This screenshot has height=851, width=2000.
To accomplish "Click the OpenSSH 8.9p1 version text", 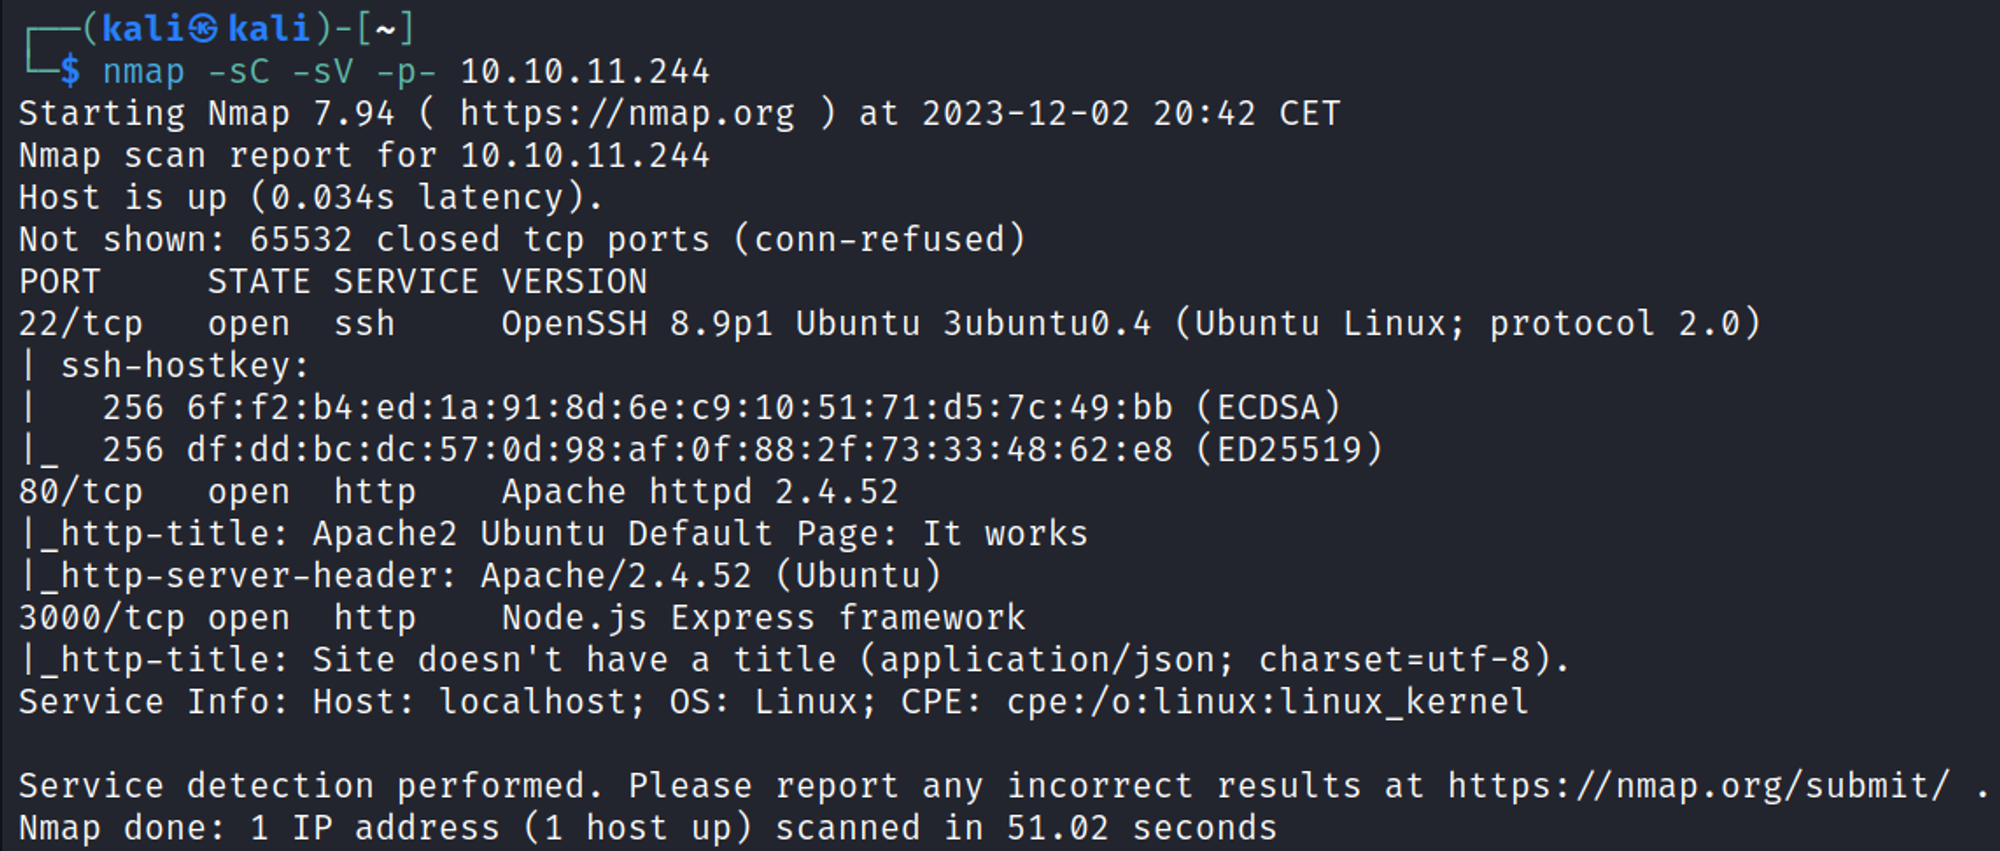I will click(x=637, y=324).
